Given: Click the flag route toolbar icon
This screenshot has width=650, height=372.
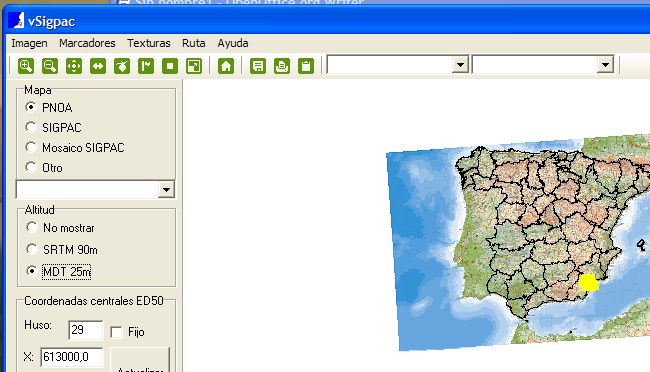Looking at the screenshot, I should (x=146, y=66).
